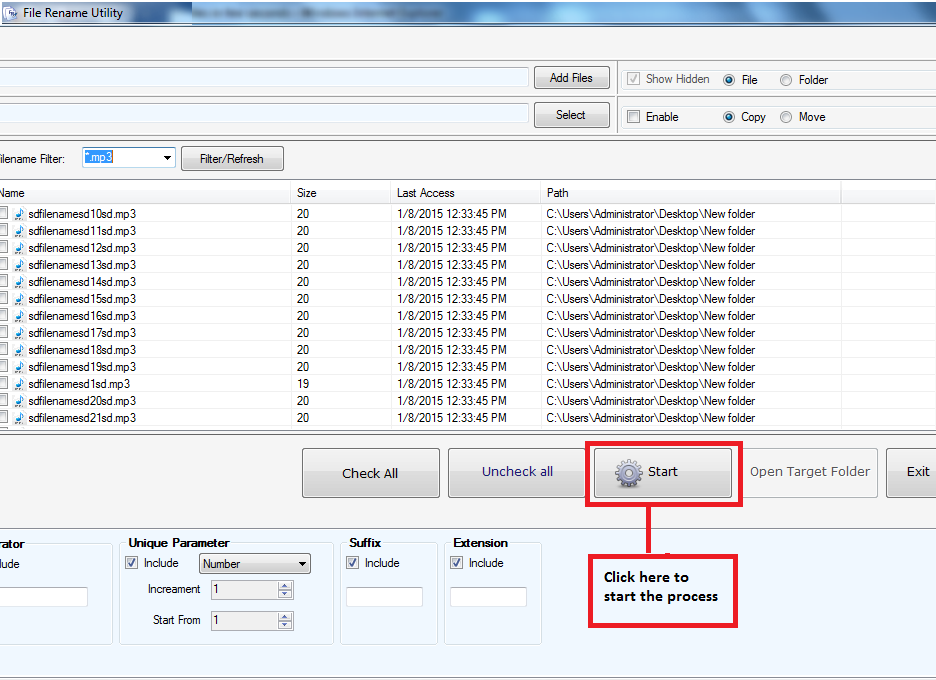Uncheck Include under Suffix
Screen dimensions: 936x680
353,562
